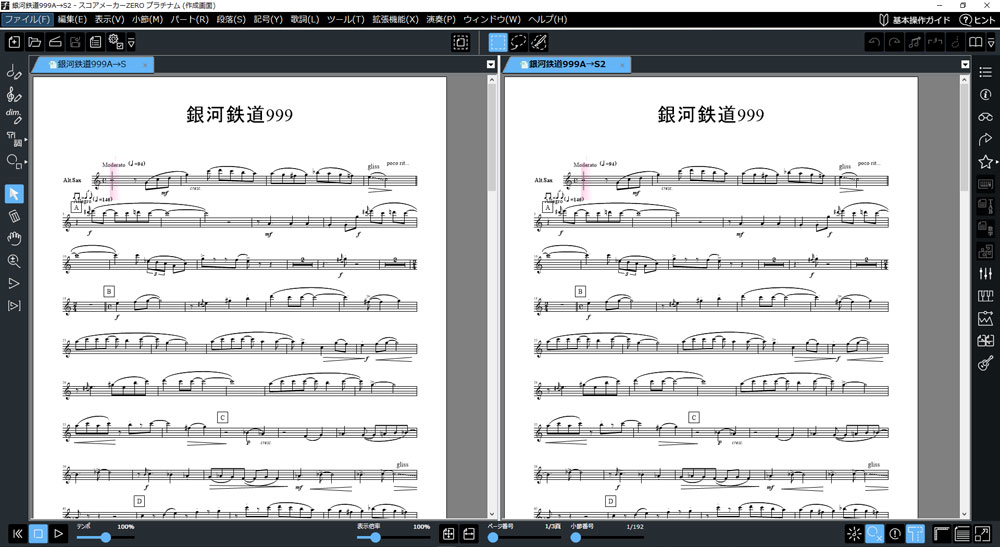
Task: Open the 表示(V) menu
Action: point(109,19)
